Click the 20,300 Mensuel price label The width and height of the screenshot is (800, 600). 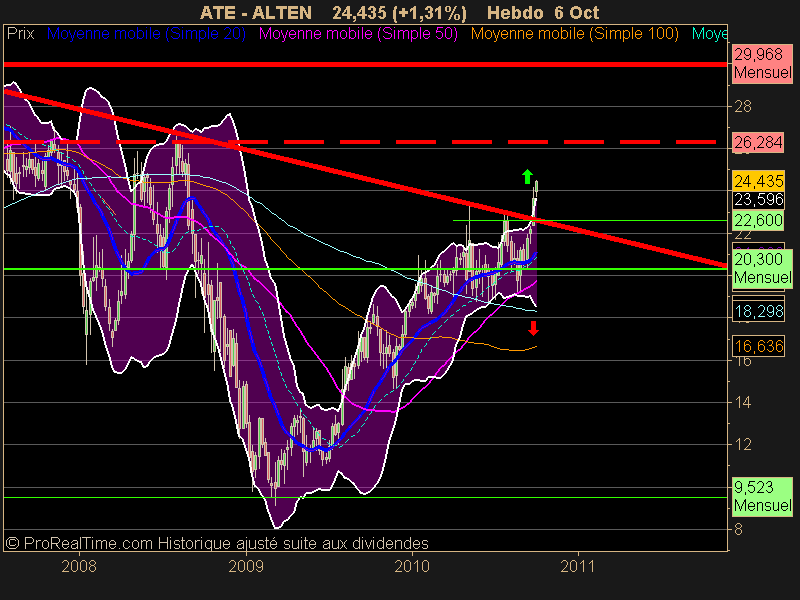(763, 268)
